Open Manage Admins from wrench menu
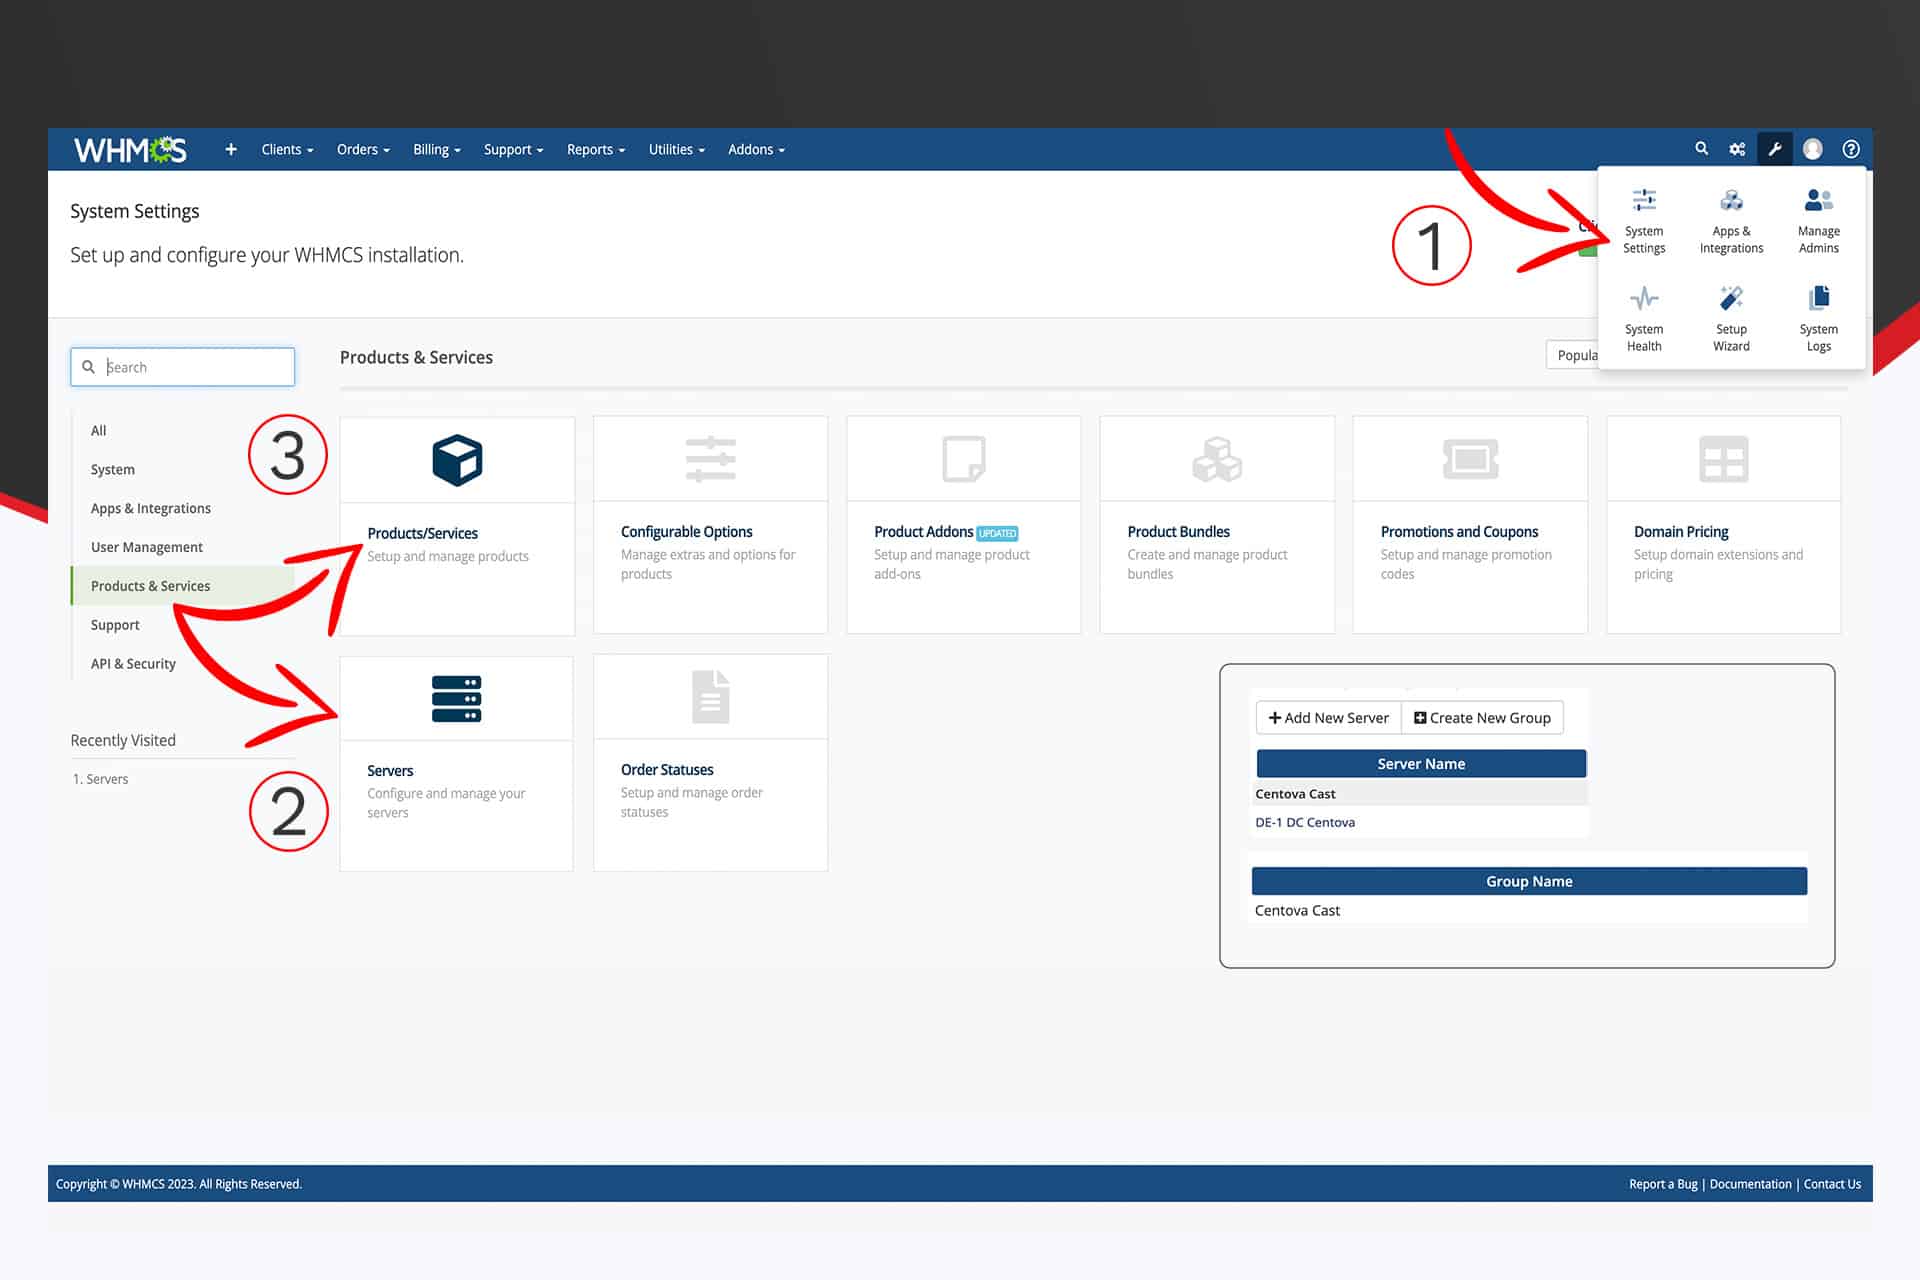Viewport: 1920px width, 1280px height. click(1818, 221)
